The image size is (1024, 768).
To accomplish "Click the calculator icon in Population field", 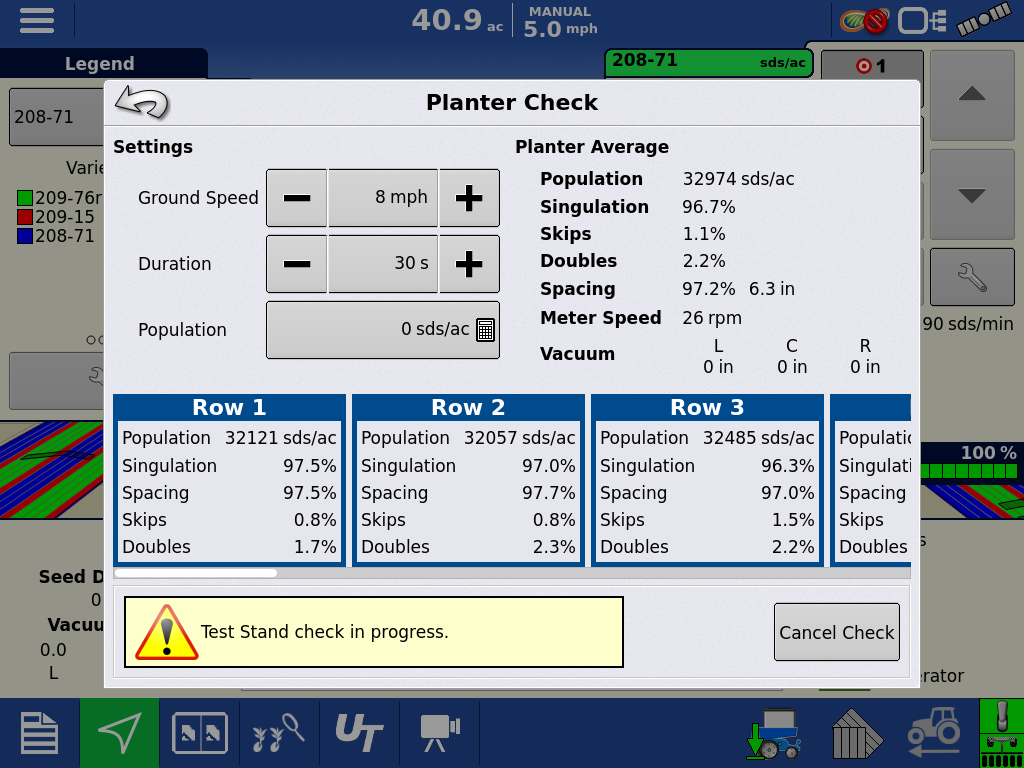I will [x=485, y=330].
